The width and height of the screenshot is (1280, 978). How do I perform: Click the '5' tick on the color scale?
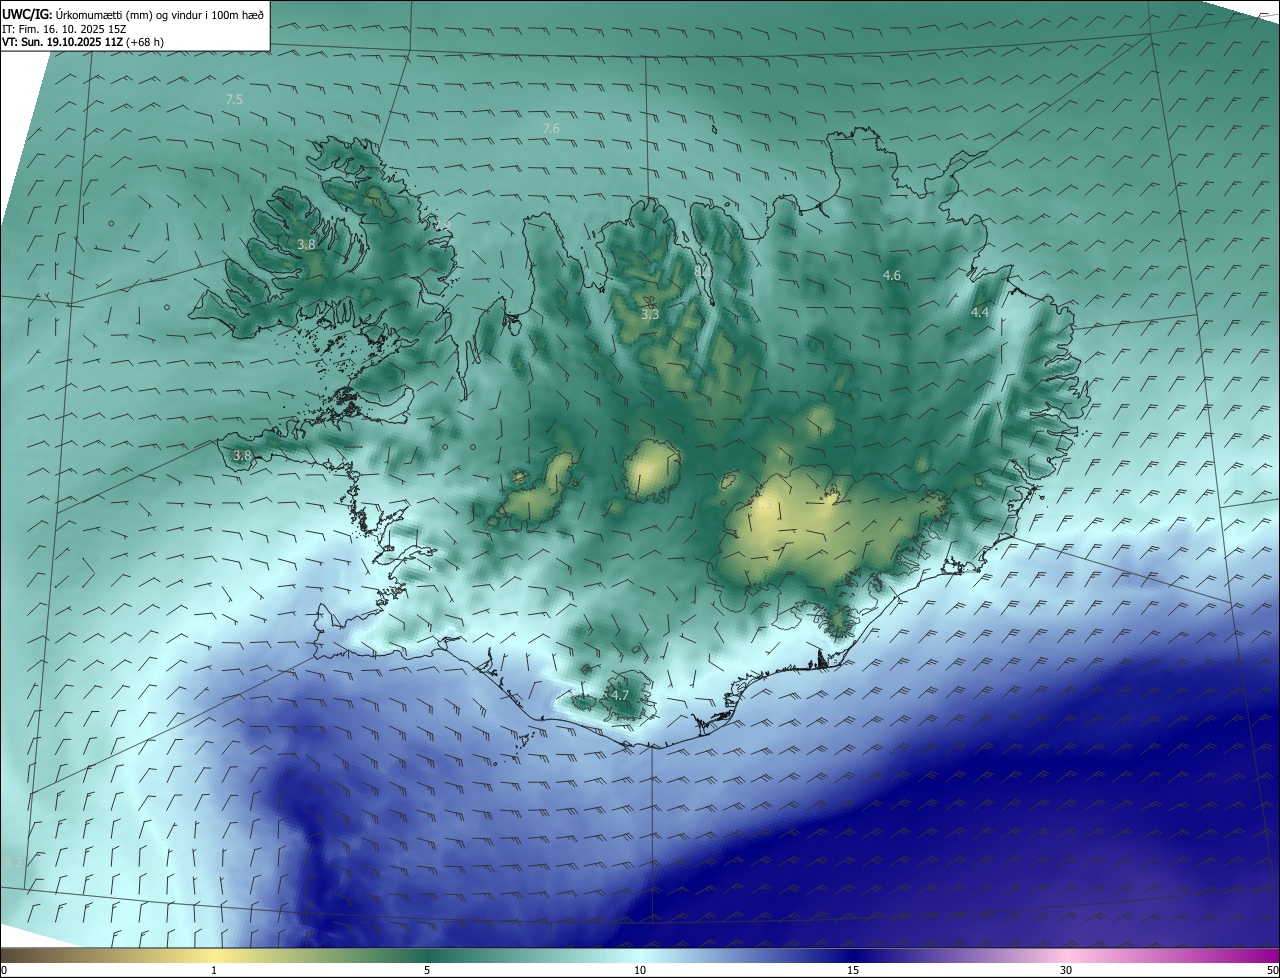click(x=427, y=970)
